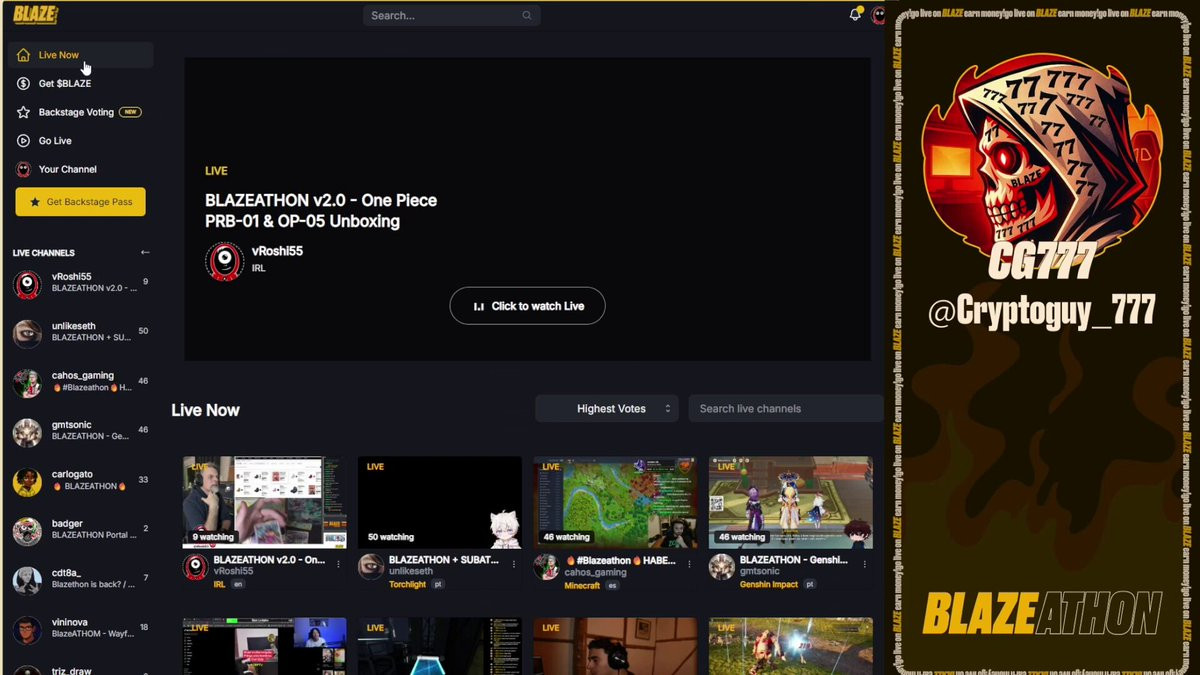Click cdt8a_ name in Live Channels list
This screenshot has width=1200, height=675.
[66, 573]
